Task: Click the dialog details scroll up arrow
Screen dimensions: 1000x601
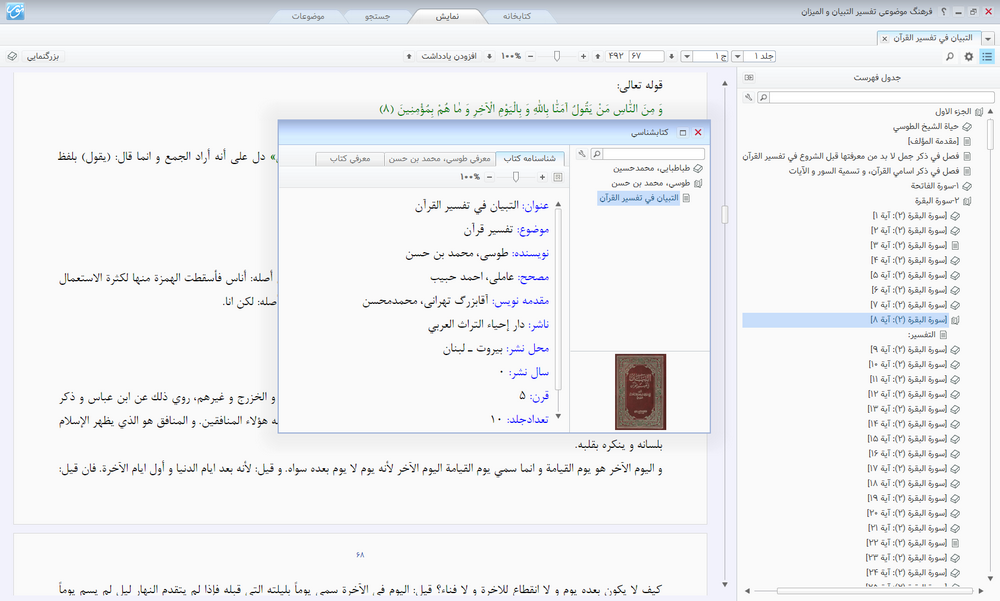Action: pos(558,204)
